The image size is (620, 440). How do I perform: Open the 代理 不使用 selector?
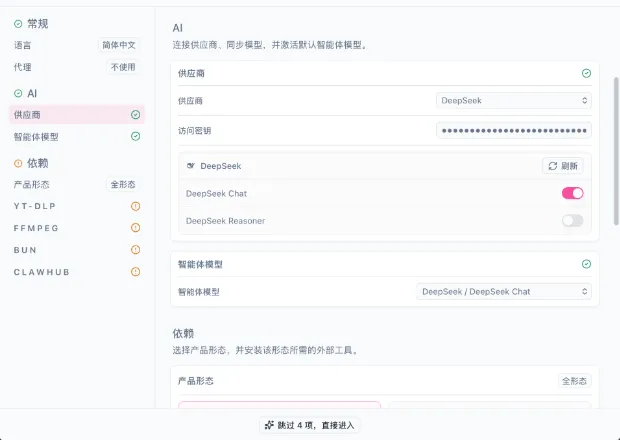tap(123, 67)
